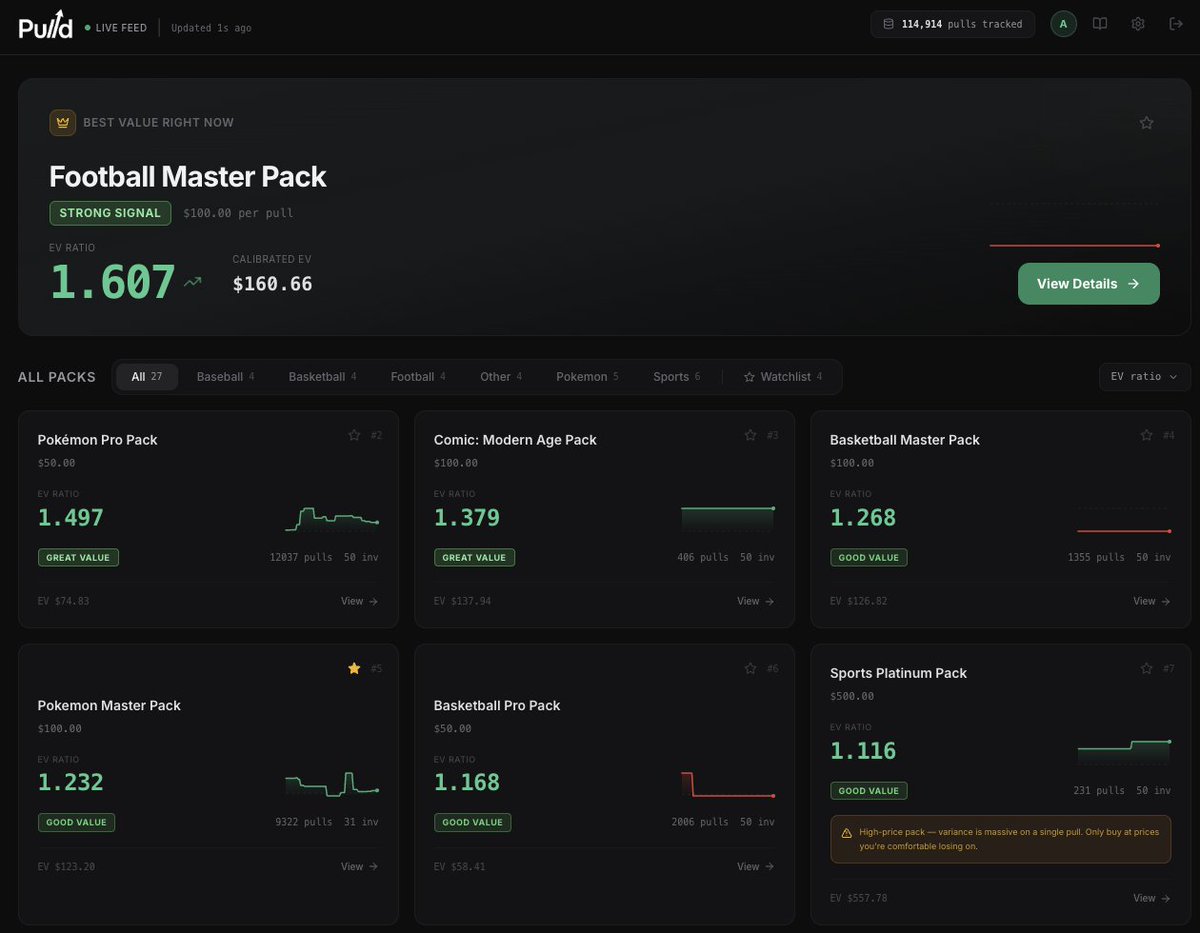Viewport: 1200px width, 933px height.
Task: Click the Basketball Pro Pack sparkline
Action: click(728, 783)
